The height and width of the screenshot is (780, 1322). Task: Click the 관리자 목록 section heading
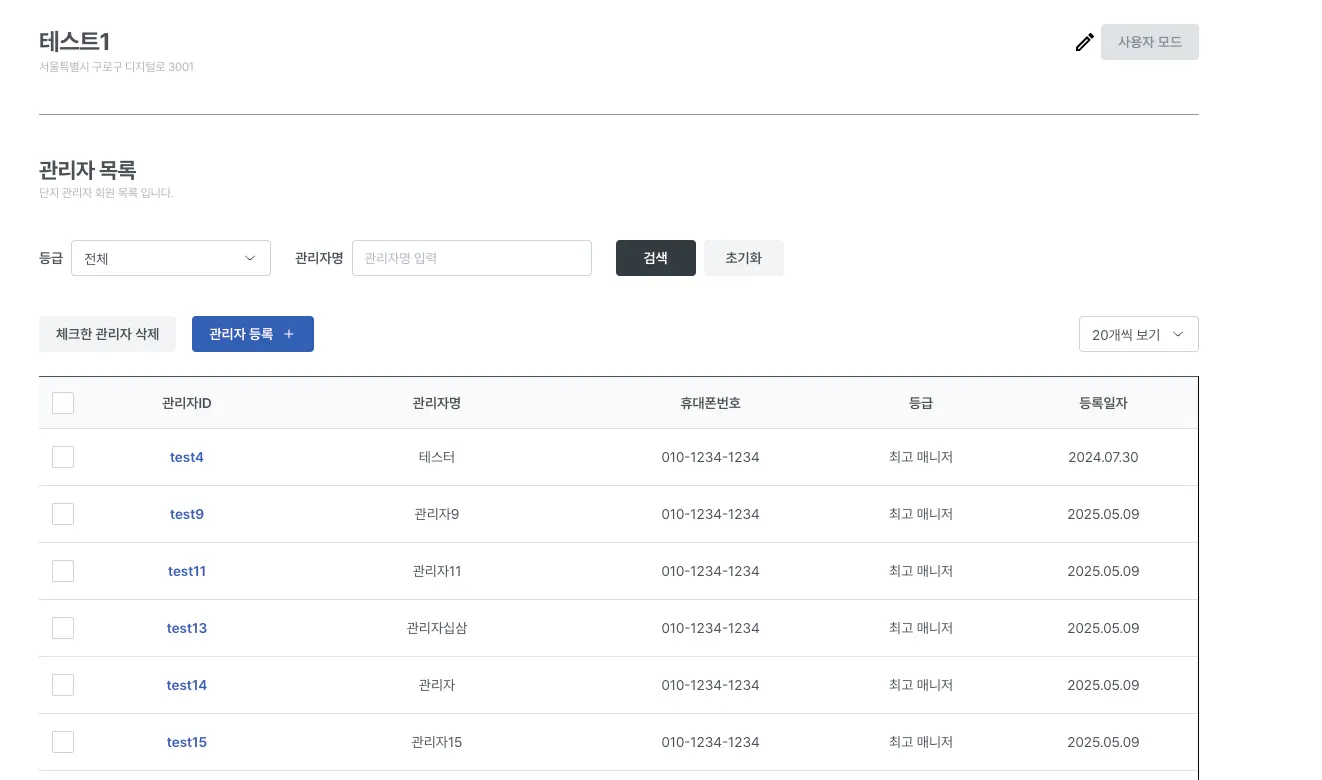(88, 170)
